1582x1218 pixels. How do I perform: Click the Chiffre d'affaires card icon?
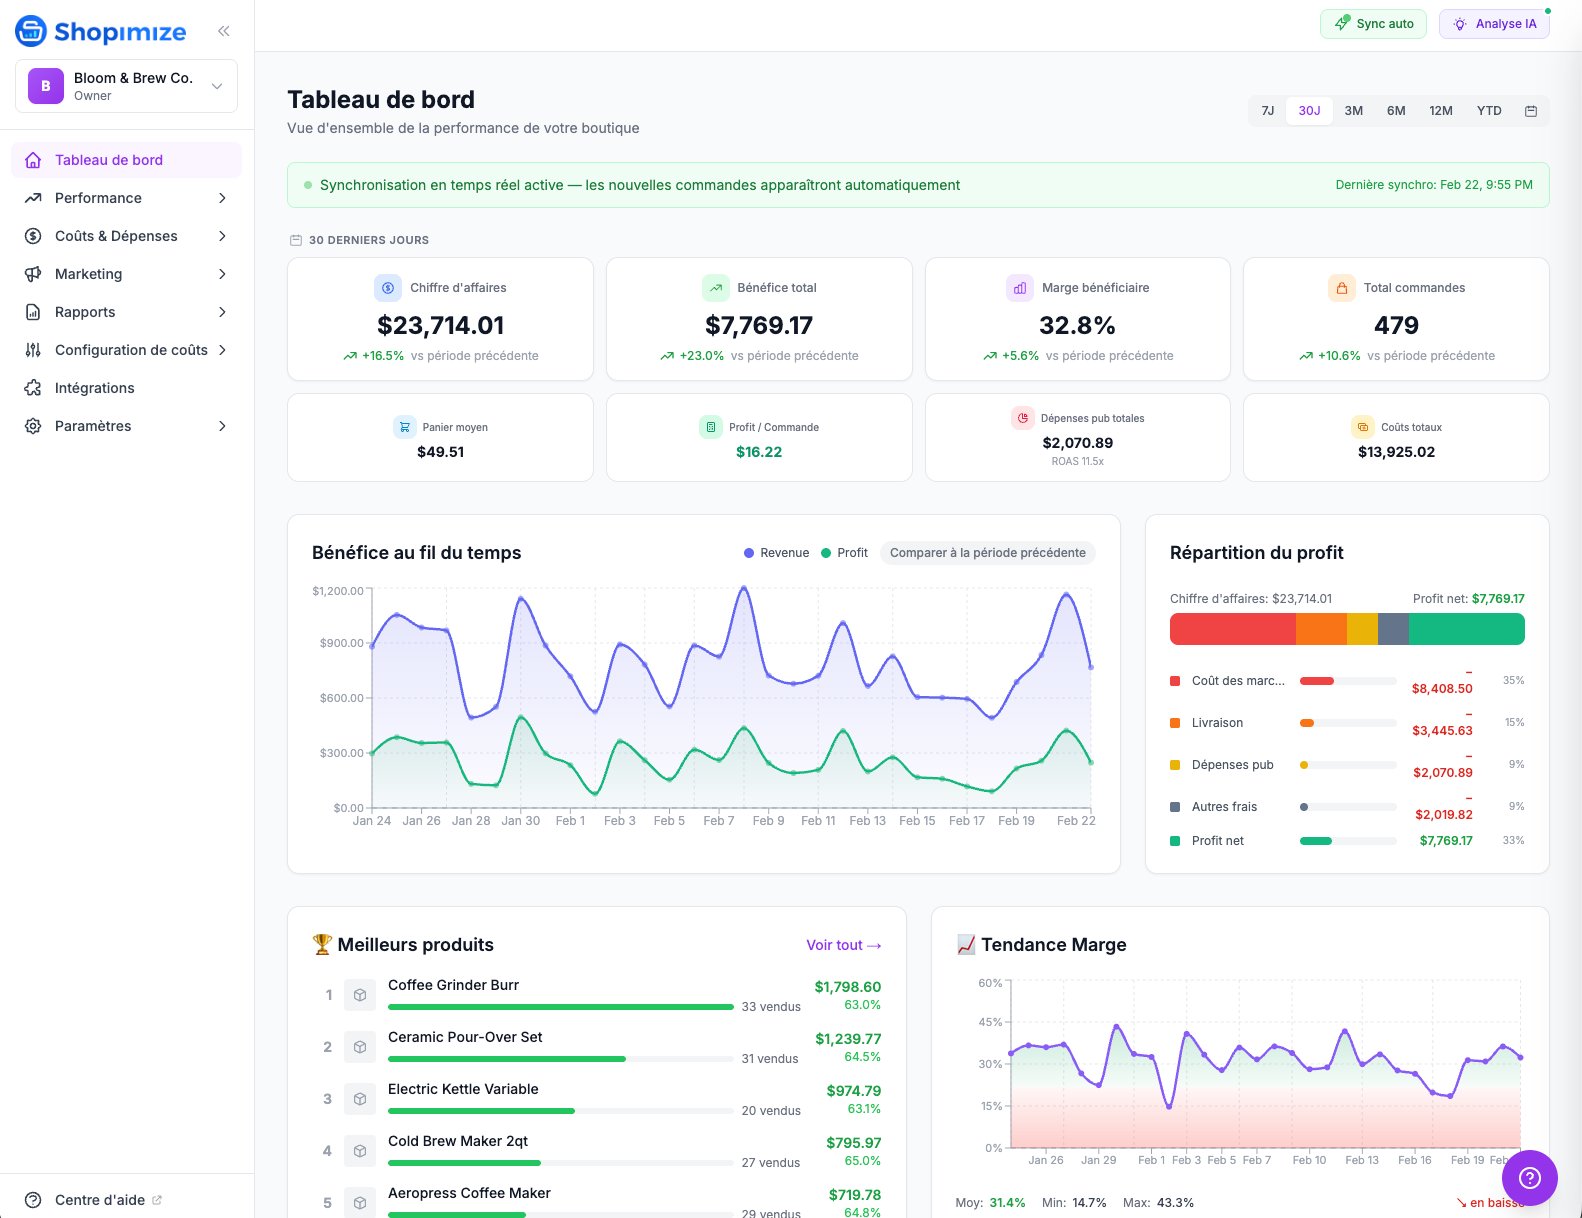(x=388, y=288)
